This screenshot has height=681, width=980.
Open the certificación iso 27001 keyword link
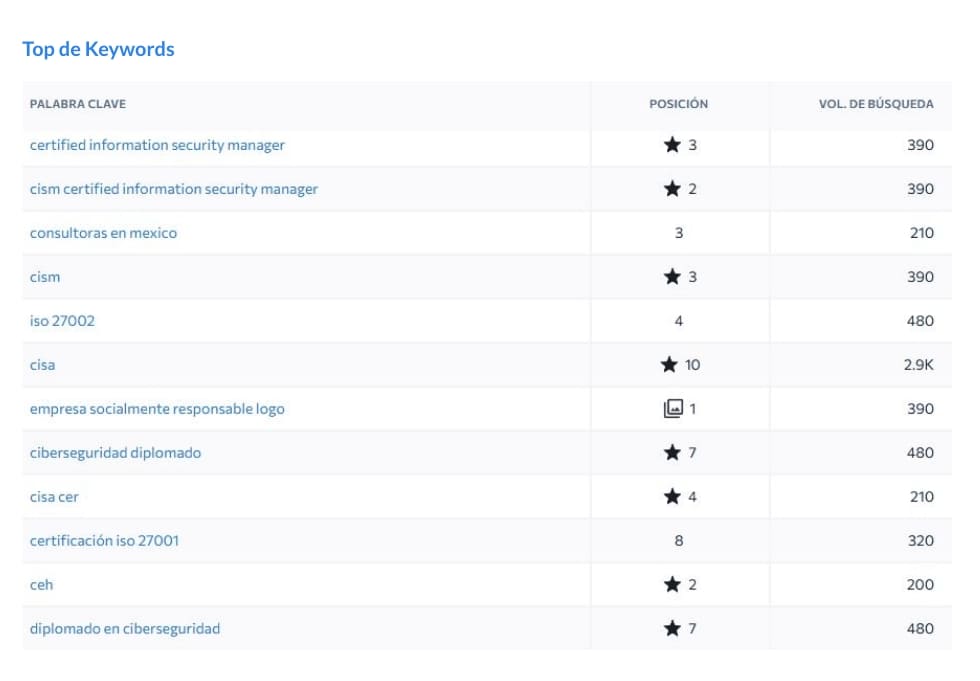click(104, 540)
